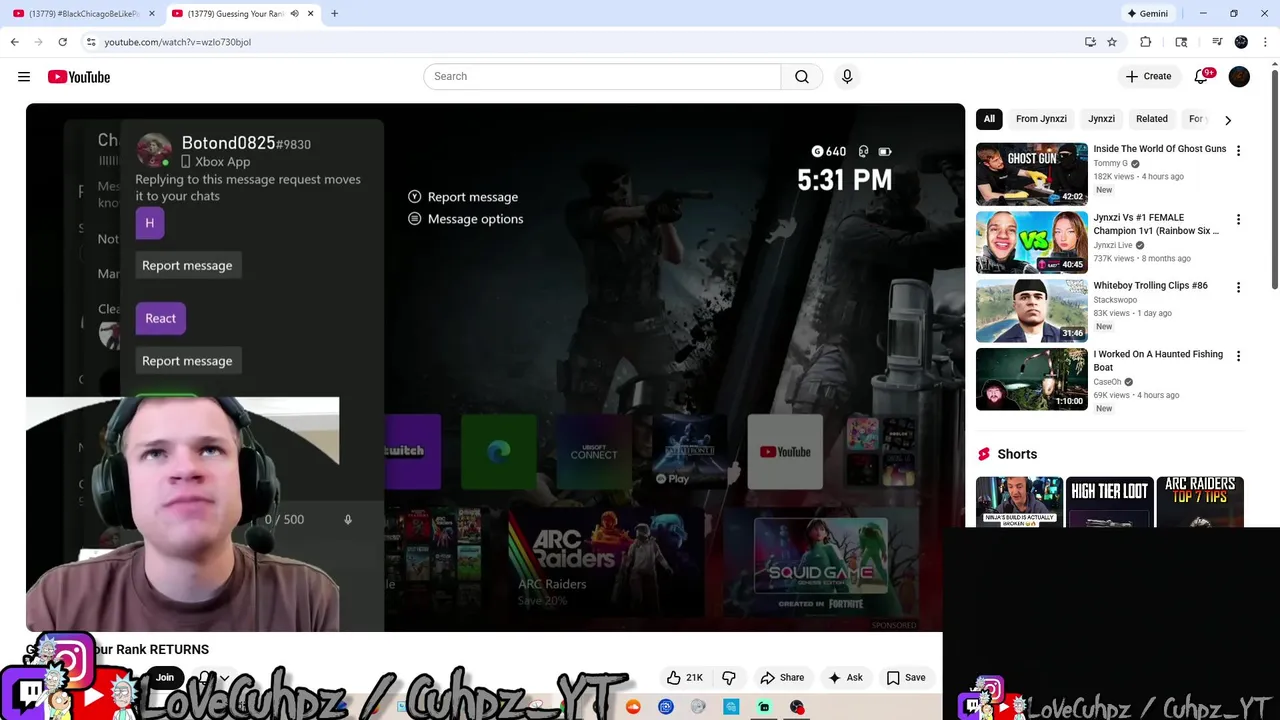1280x720 pixels.
Task: Go back with the browser back arrow
Action: pyautogui.click(x=15, y=42)
